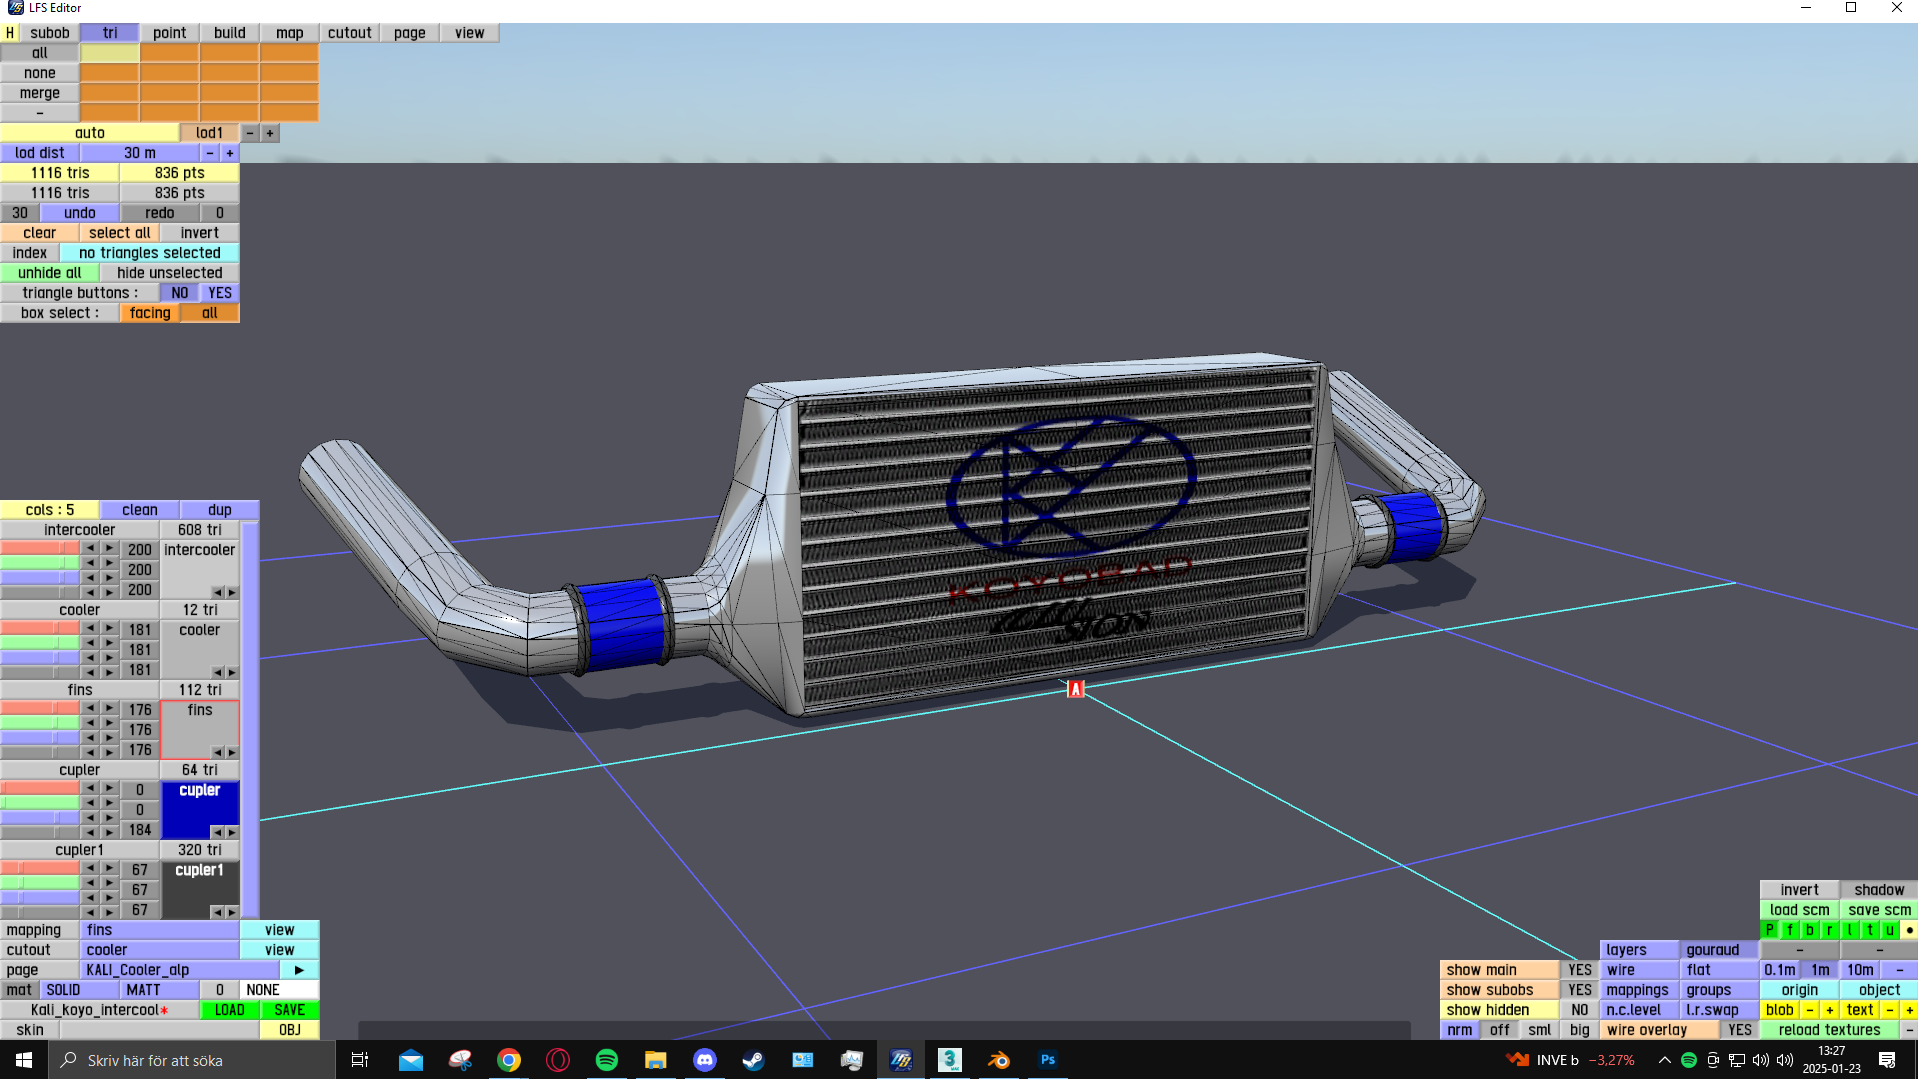This screenshot has width=1918, height=1079.
Task: Open Windows Start menu
Action: [24, 1060]
